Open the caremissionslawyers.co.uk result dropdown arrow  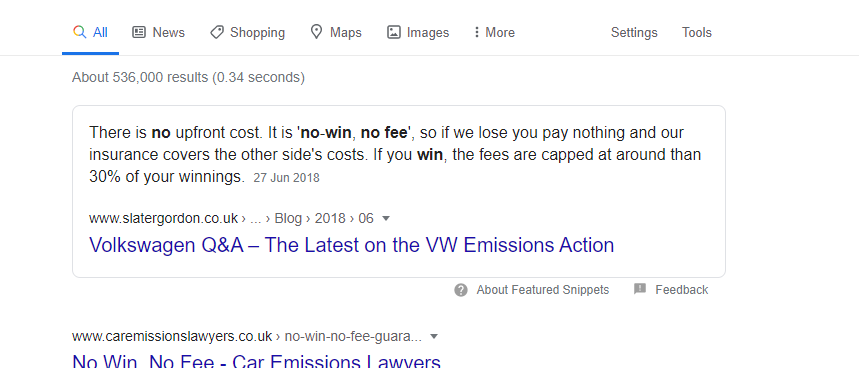(434, 336)
